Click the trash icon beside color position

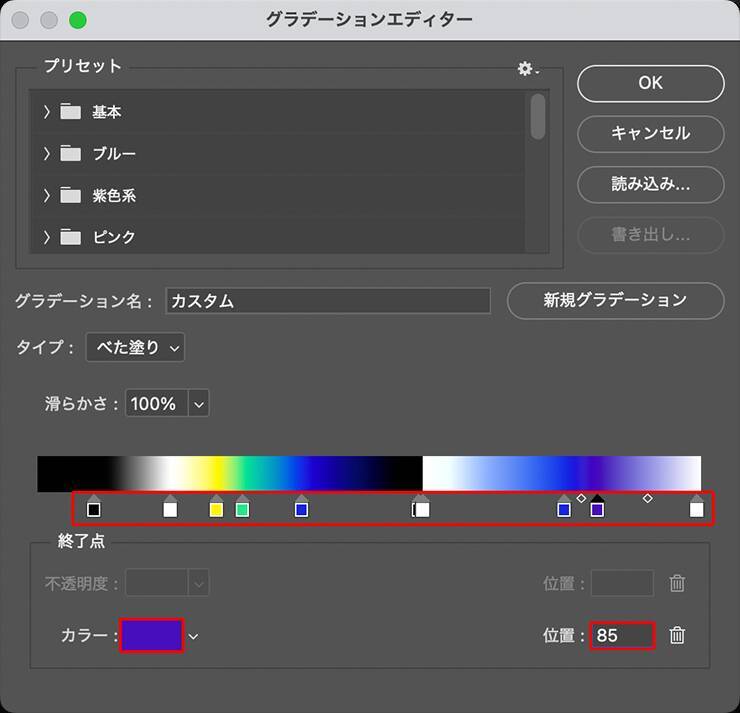pyautogui.click(x=677, y=635)
